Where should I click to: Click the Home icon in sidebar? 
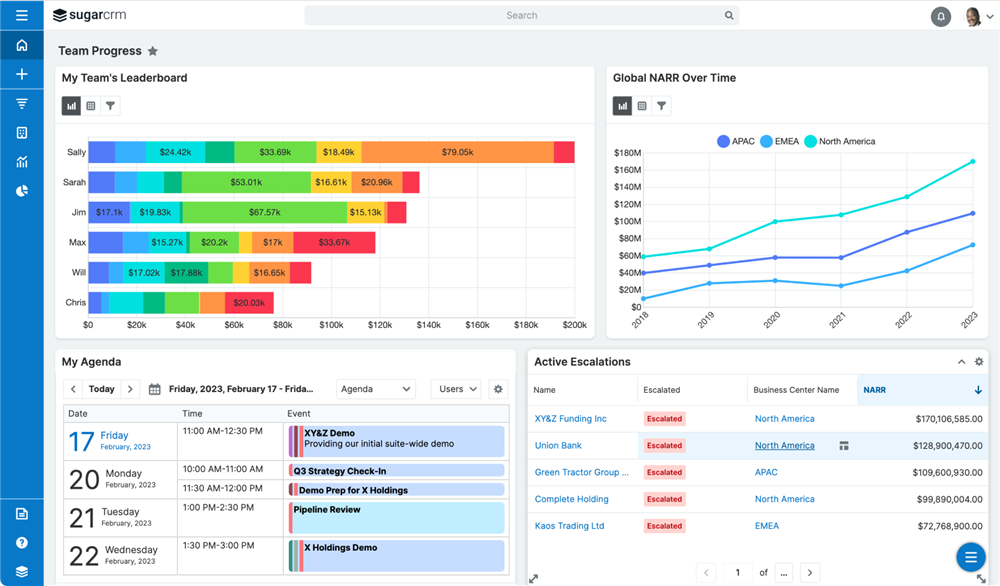click(21, 45)
